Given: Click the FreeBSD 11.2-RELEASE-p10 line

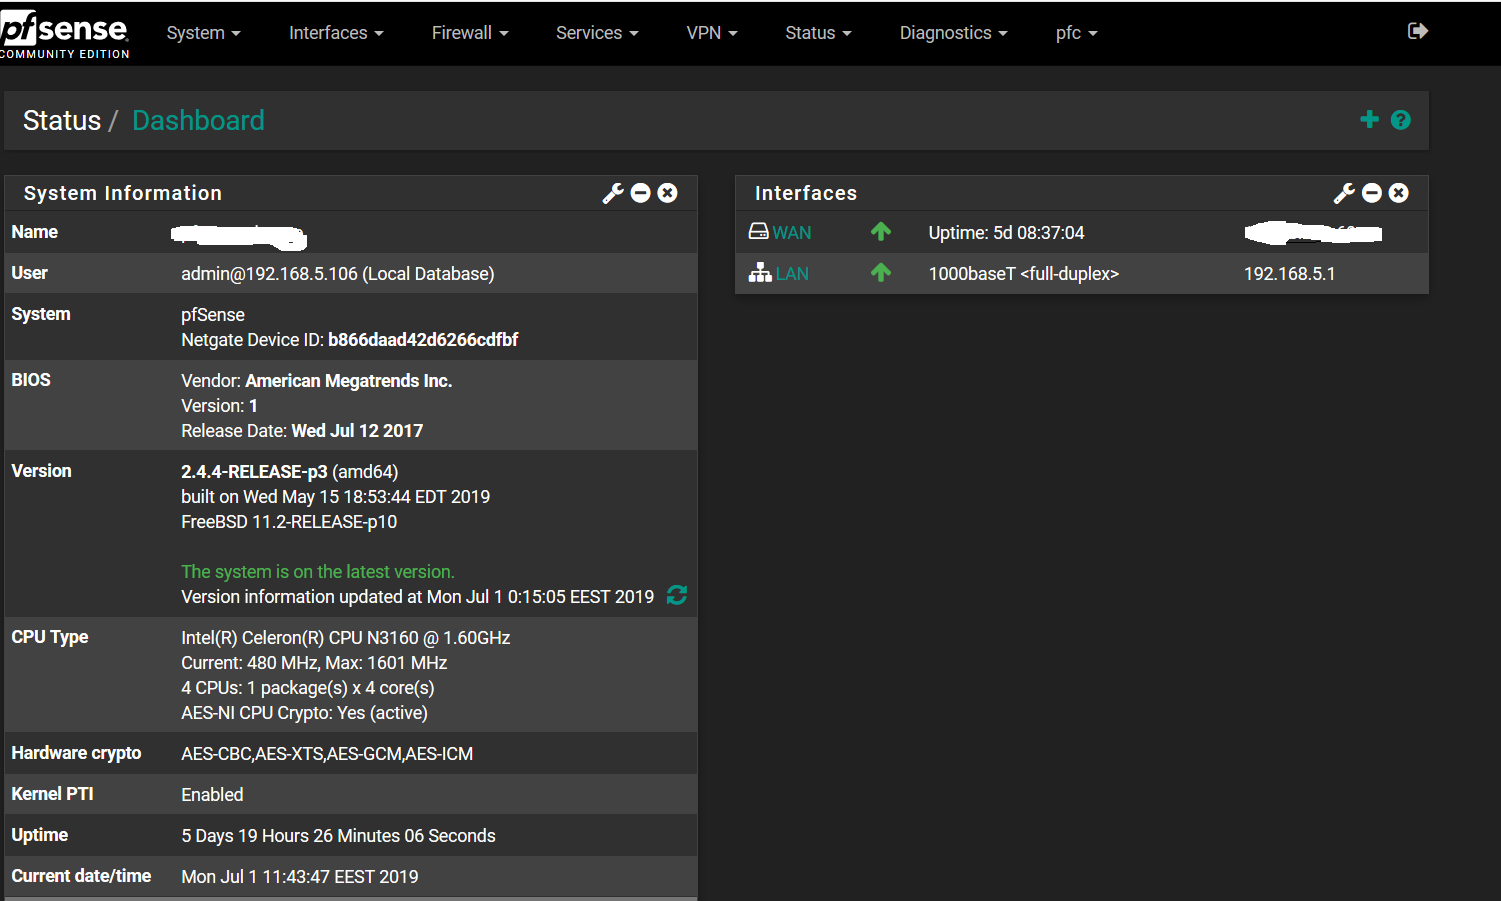Looking at the screenshot, I should pyautogui.click(x=289, y=522).
